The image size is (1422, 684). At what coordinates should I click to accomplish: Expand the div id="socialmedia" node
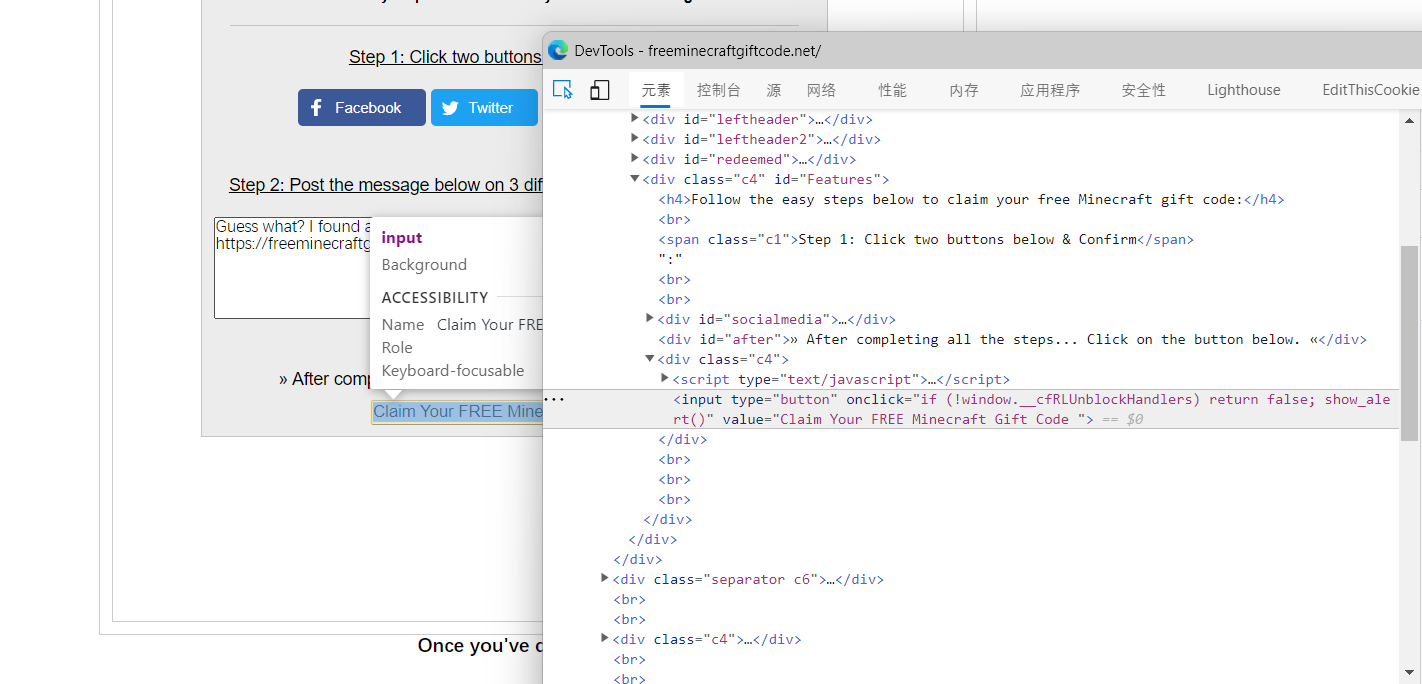(650, 319)
